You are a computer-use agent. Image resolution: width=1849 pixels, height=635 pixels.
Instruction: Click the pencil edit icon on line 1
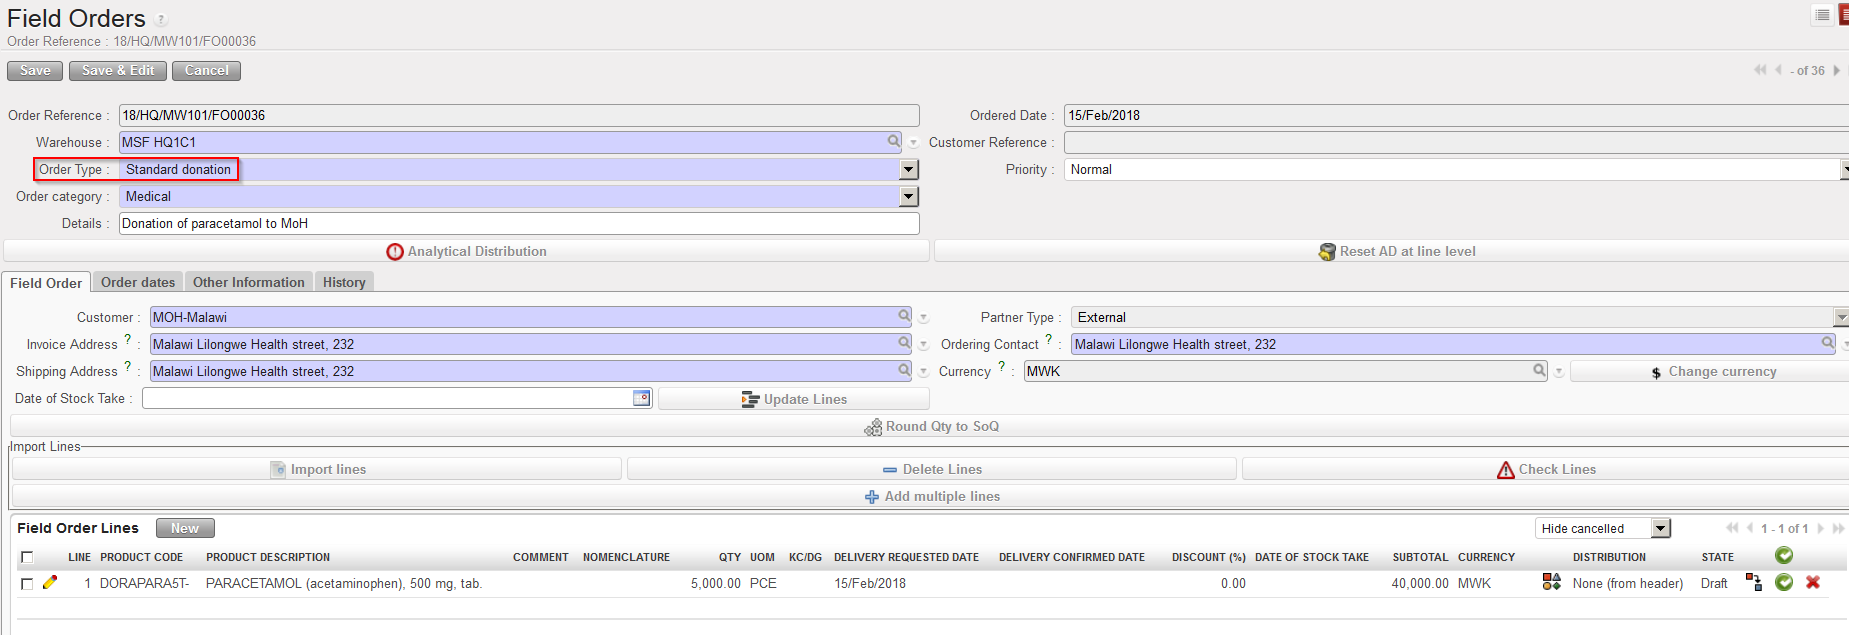pyautogui.click(x=50, y=582)
